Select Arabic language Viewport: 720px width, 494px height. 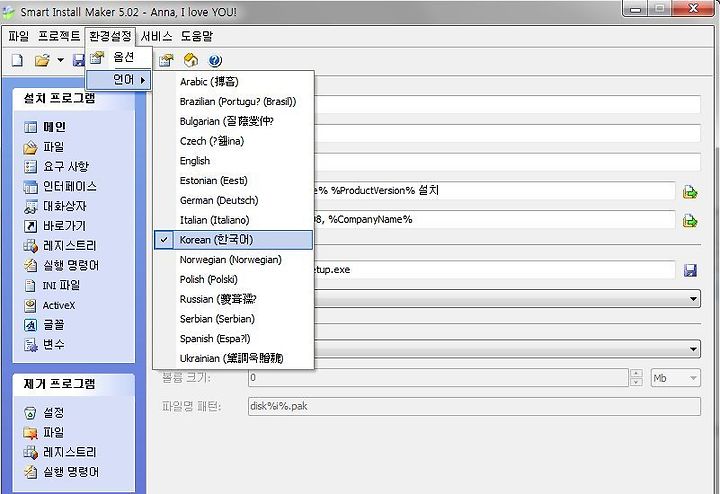[x=234, y=82]
